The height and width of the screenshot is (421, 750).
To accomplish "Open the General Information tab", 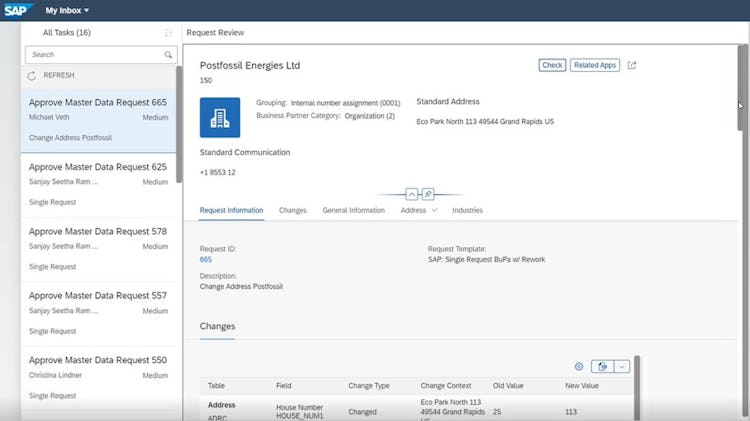I will tap(353, 211).
